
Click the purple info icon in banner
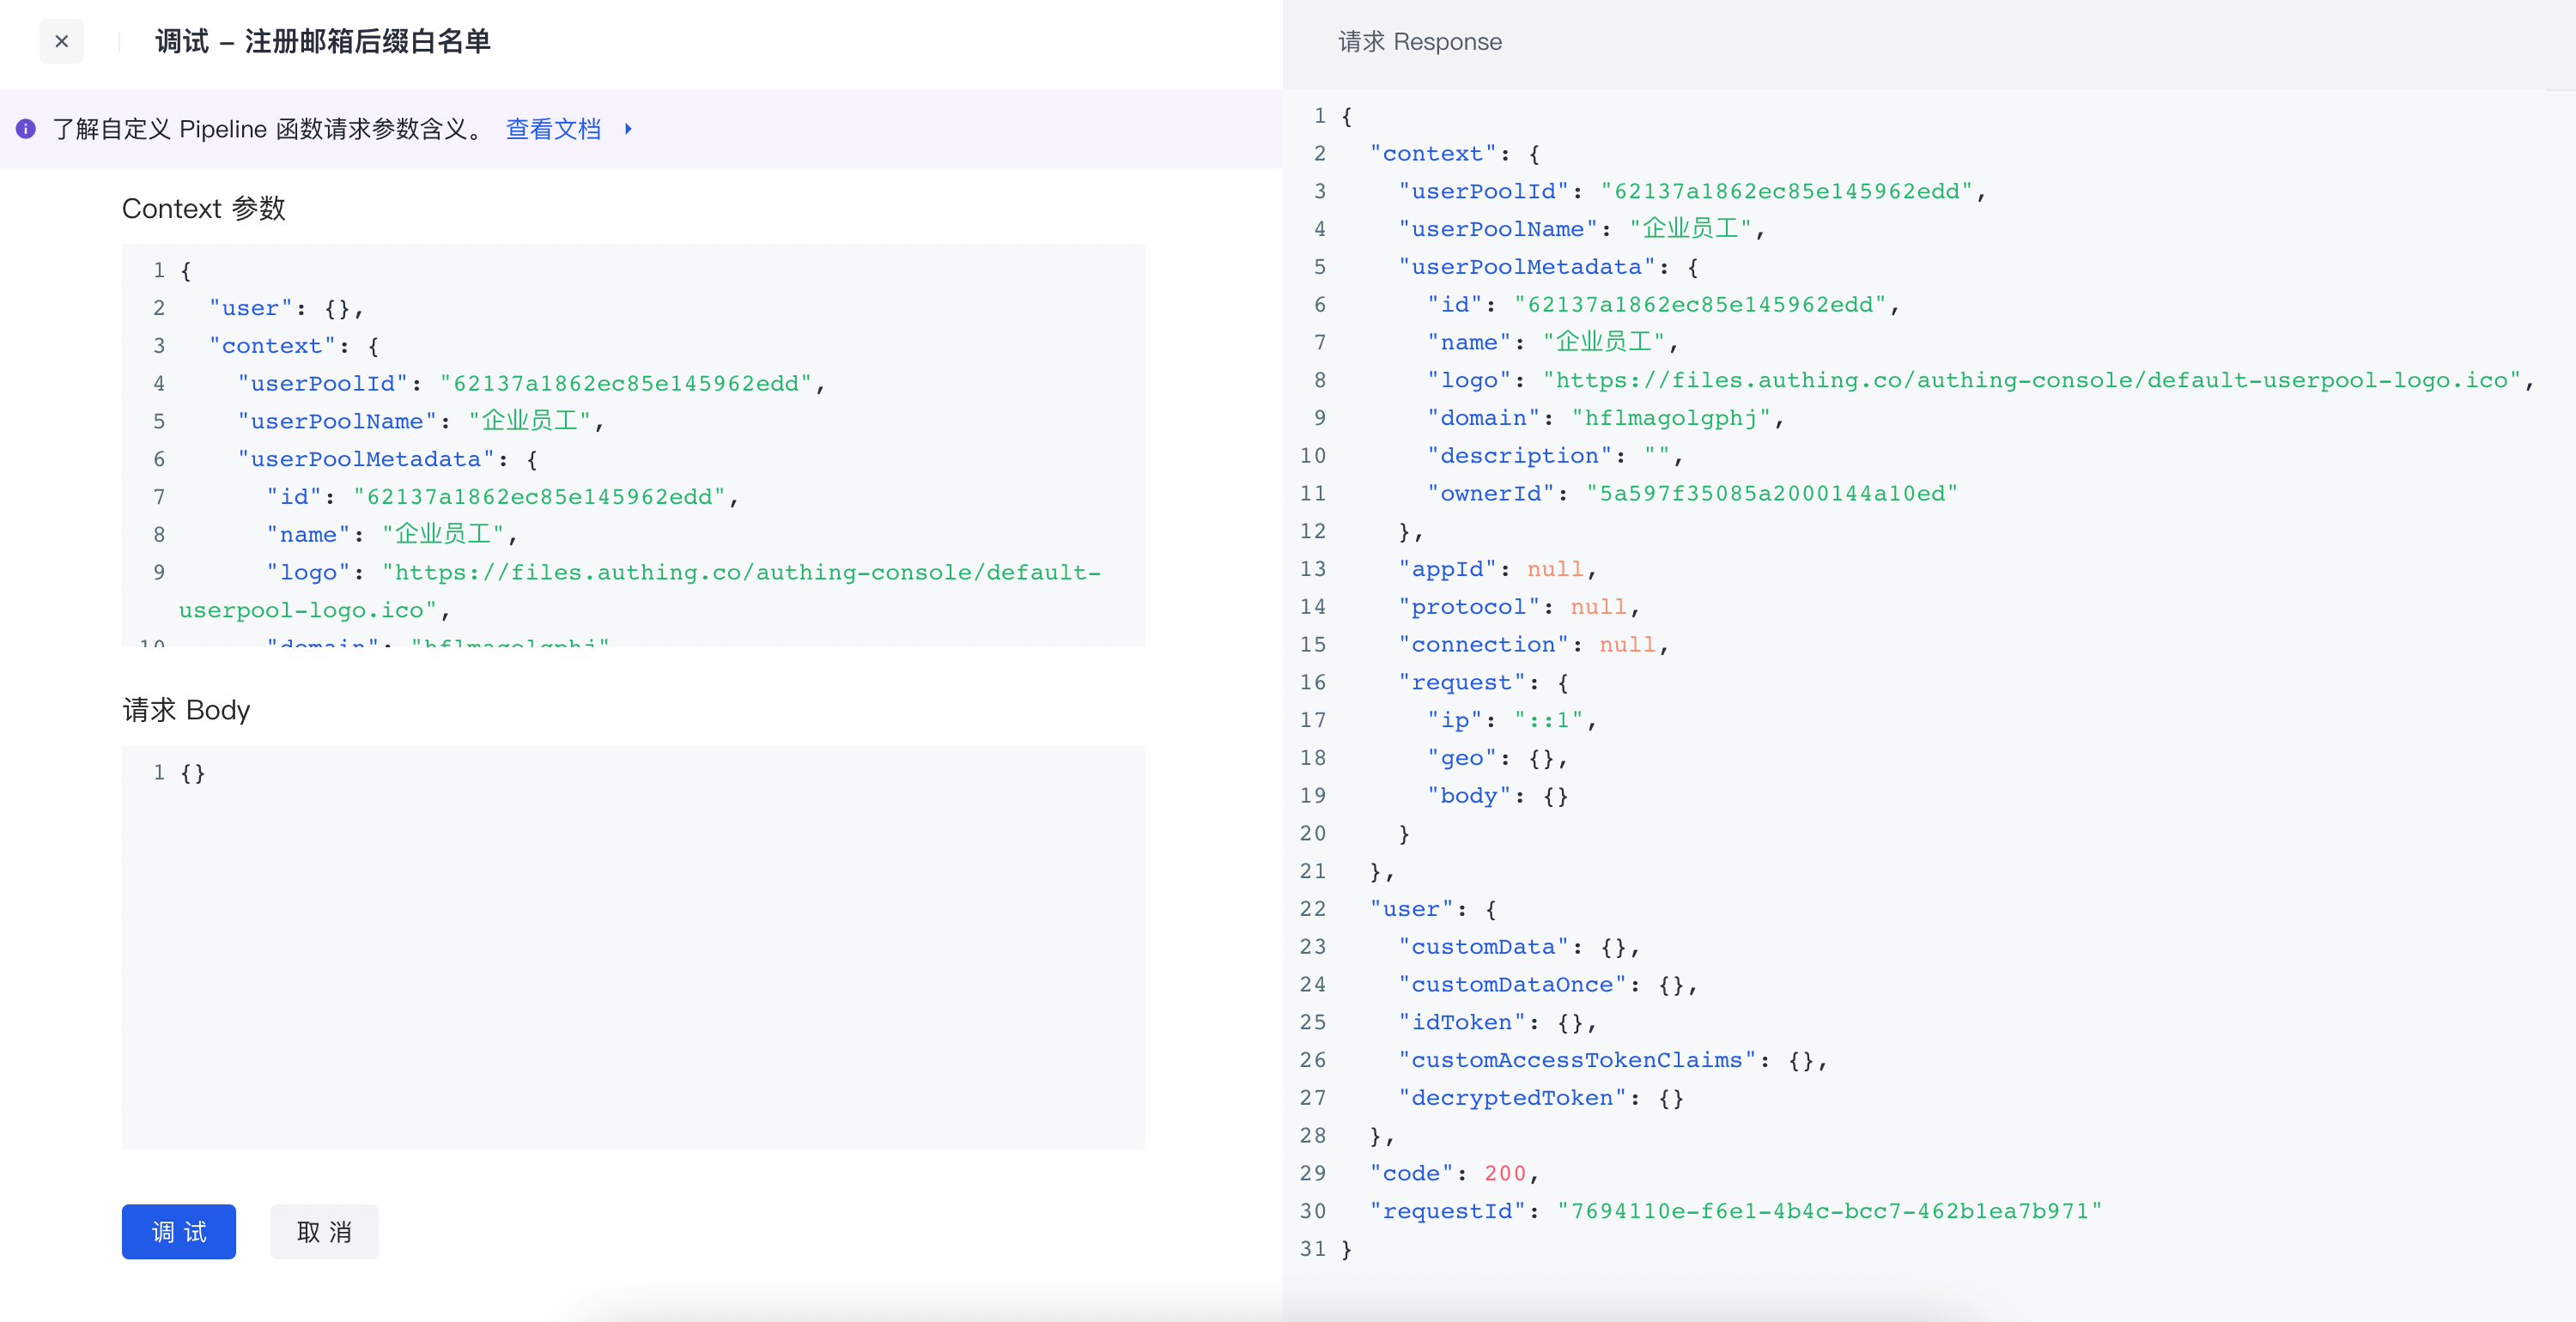click(x=26, y=129)
